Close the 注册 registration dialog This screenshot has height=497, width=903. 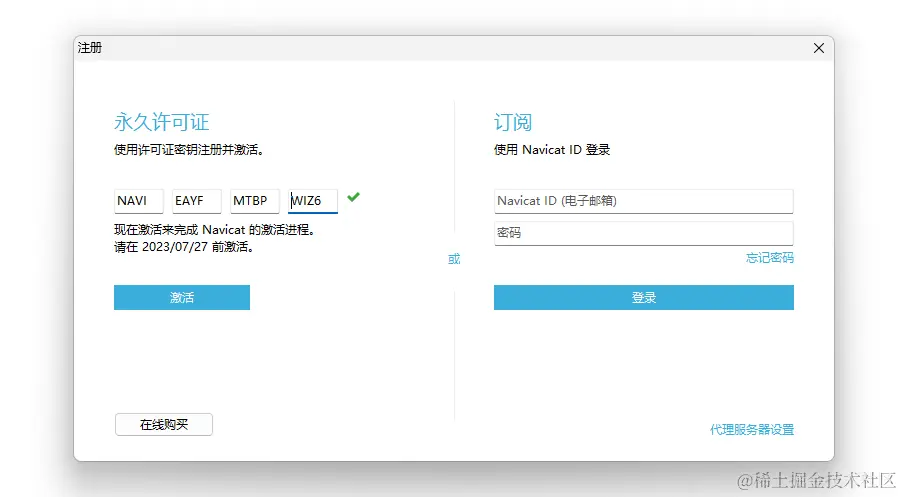[x=819, y=48]
